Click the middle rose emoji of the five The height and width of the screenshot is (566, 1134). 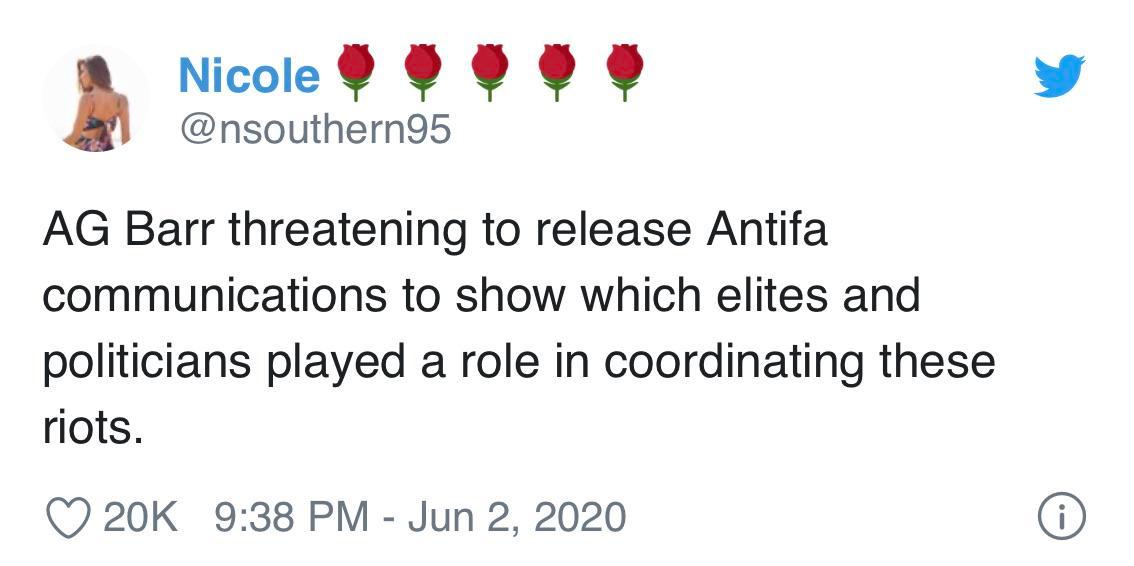[x=489, y=72]
